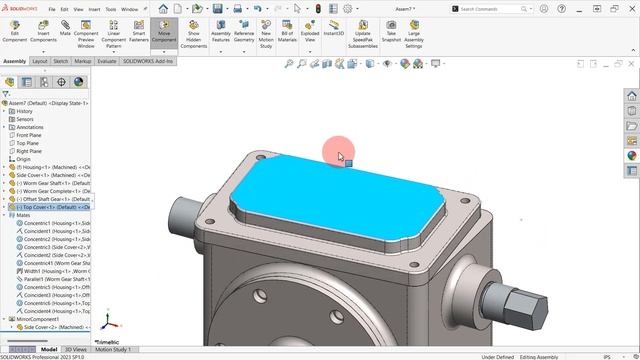This screenshot has width=640, height=360.
Task: Toggle the Instant3D tool
Action: point(334,29)
